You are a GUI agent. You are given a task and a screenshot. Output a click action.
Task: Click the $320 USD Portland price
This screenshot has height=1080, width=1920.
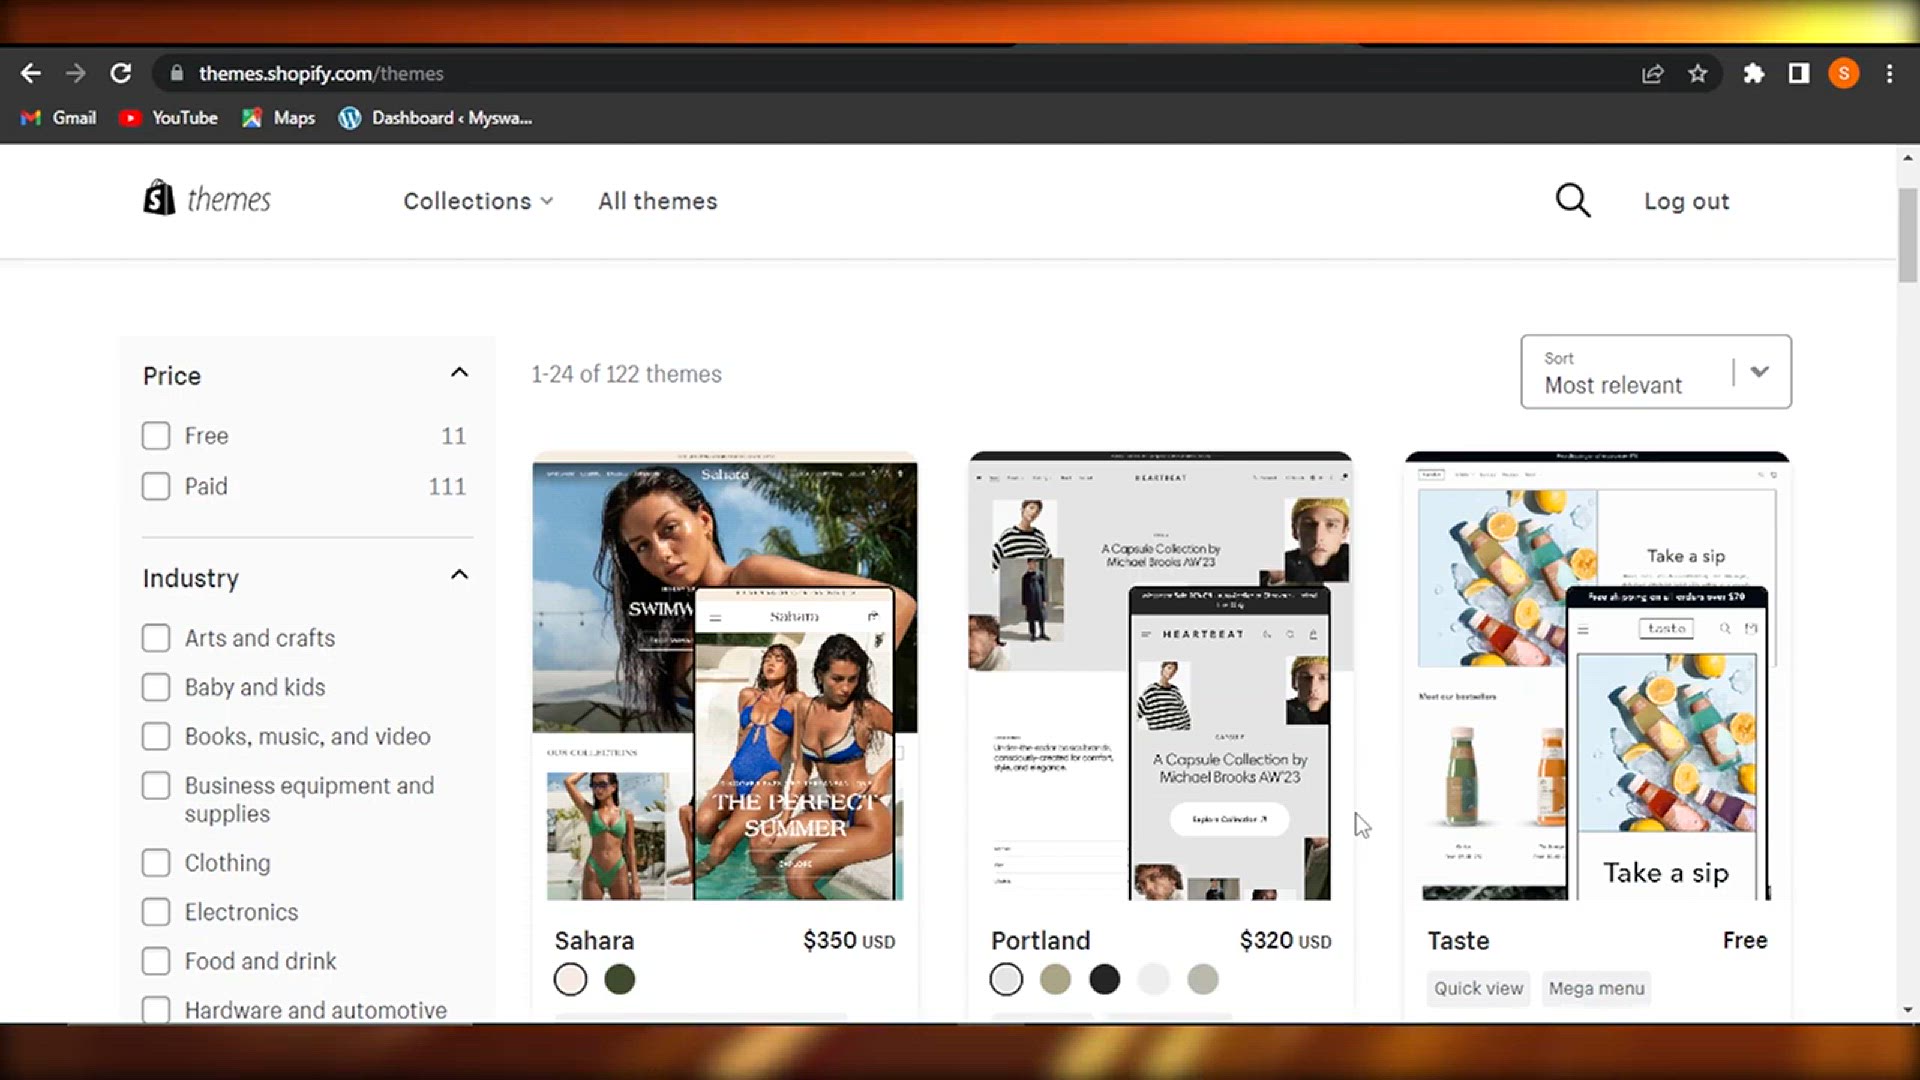pos(1285,941)
